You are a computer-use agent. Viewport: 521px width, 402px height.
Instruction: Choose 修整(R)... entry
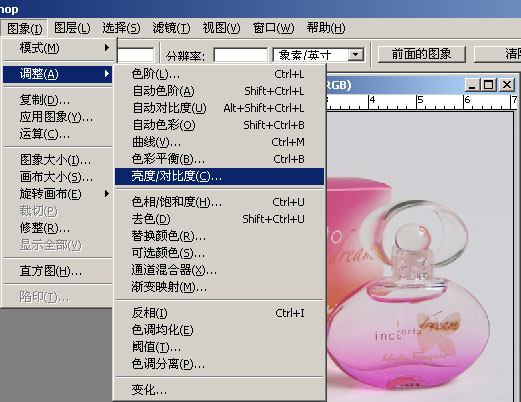pos(58,228)
